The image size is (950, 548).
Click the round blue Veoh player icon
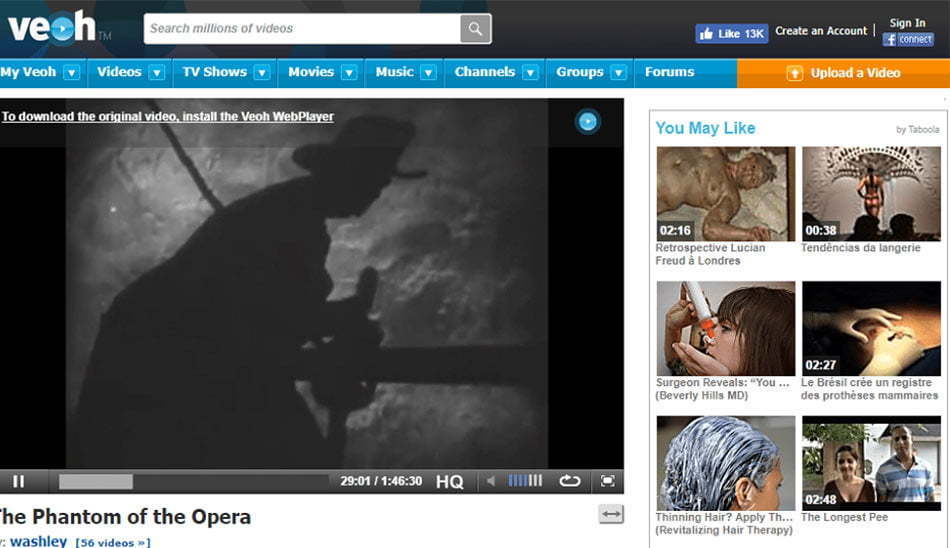(587, 121)
